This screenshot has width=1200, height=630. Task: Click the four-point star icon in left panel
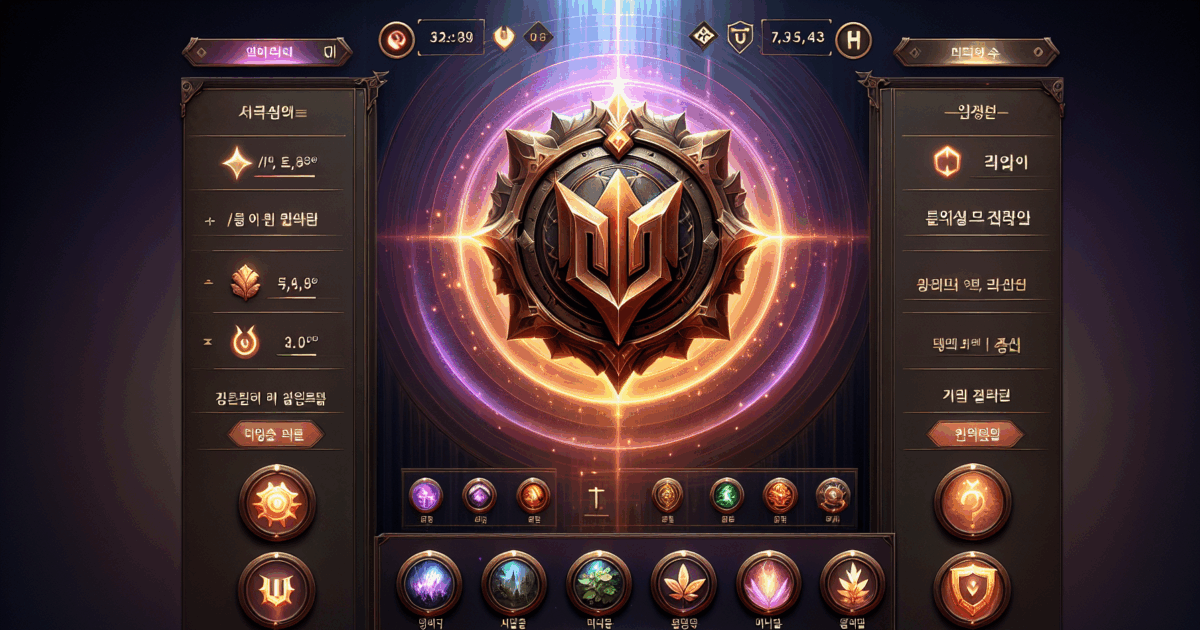(x=240, y=162)
